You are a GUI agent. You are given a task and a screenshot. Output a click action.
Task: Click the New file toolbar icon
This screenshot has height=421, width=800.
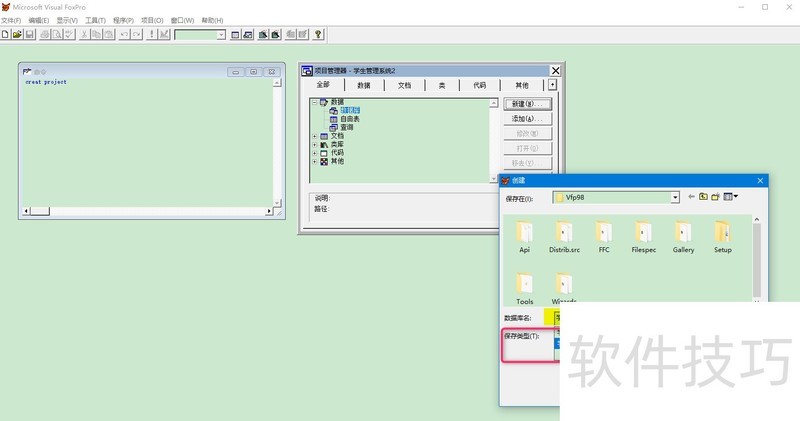pyautogui.click(x=5, y=34)
